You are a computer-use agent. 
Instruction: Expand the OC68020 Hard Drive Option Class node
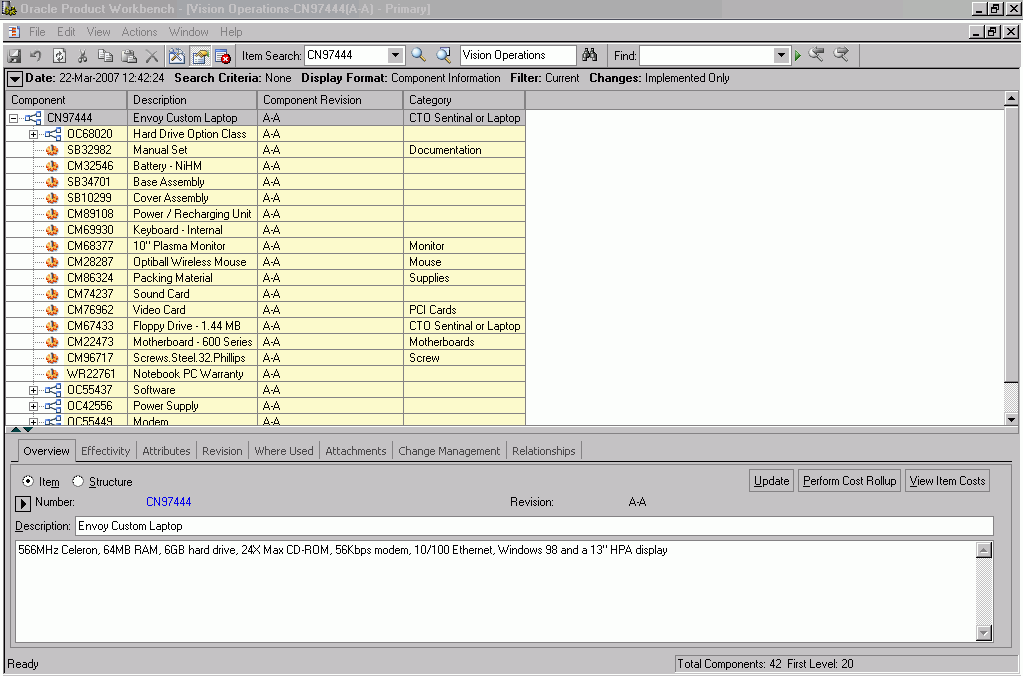click(33, 134)
